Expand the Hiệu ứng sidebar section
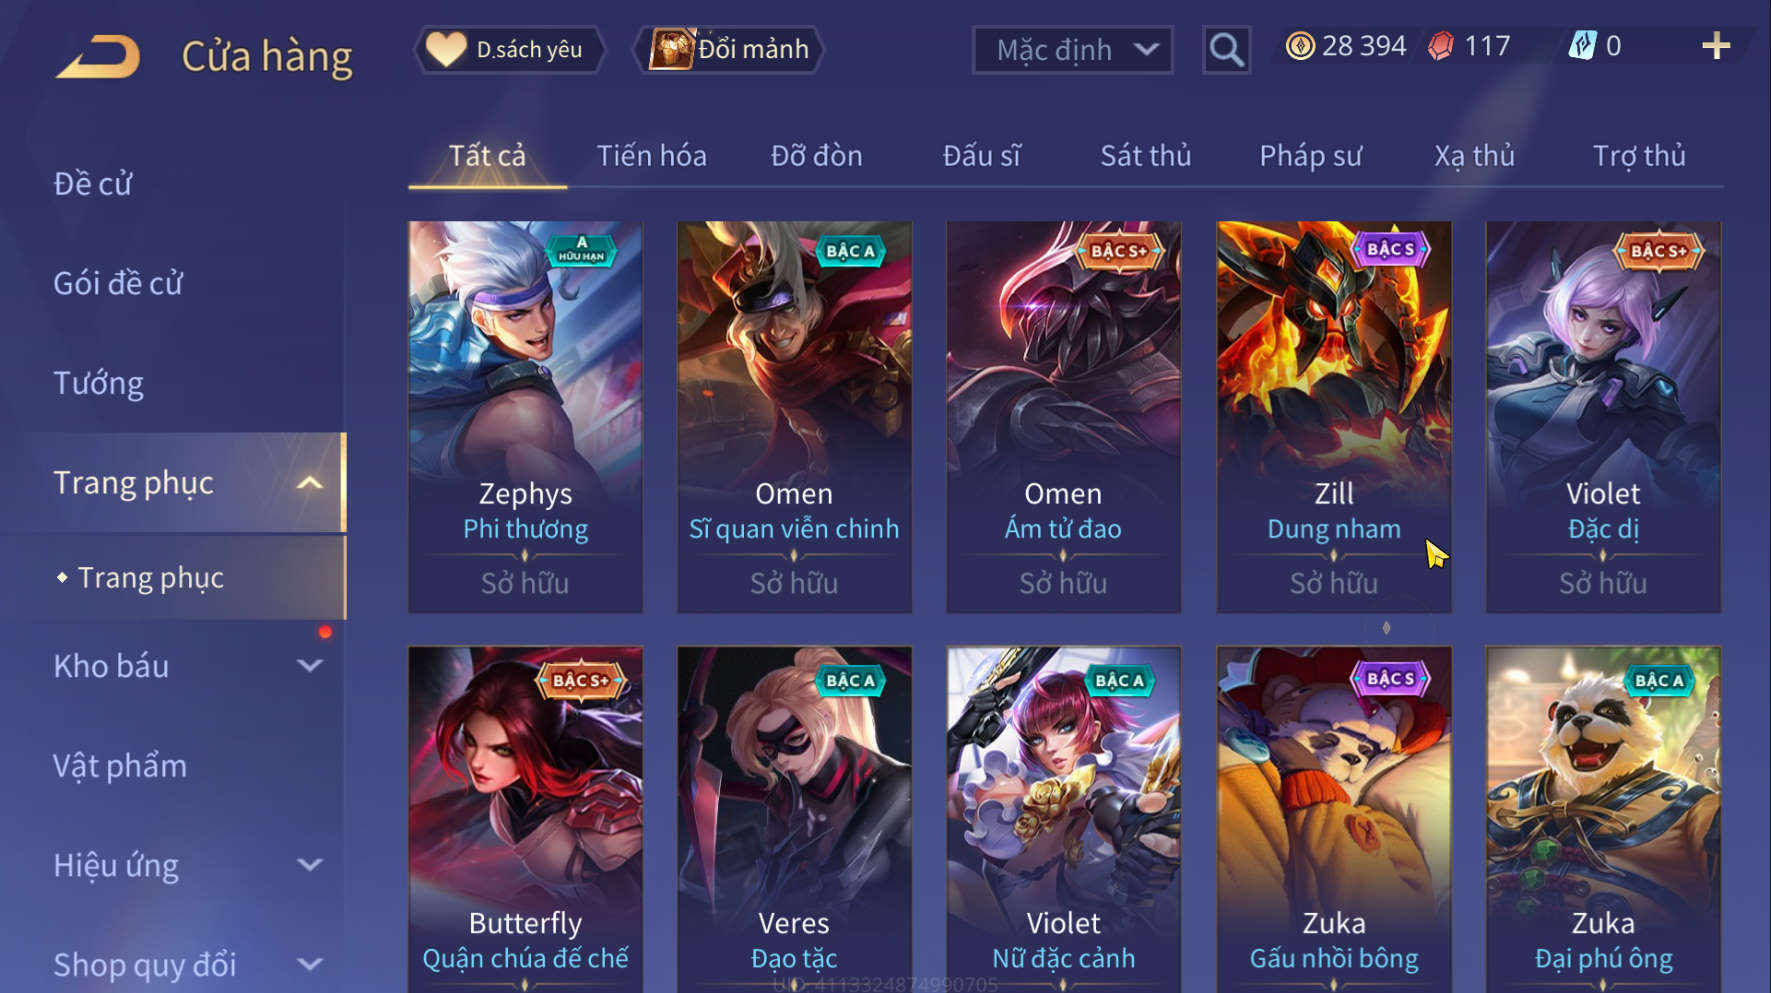The height and width of the screenshot is (993, 1771). pyautogui.click(x=310, y=865)
